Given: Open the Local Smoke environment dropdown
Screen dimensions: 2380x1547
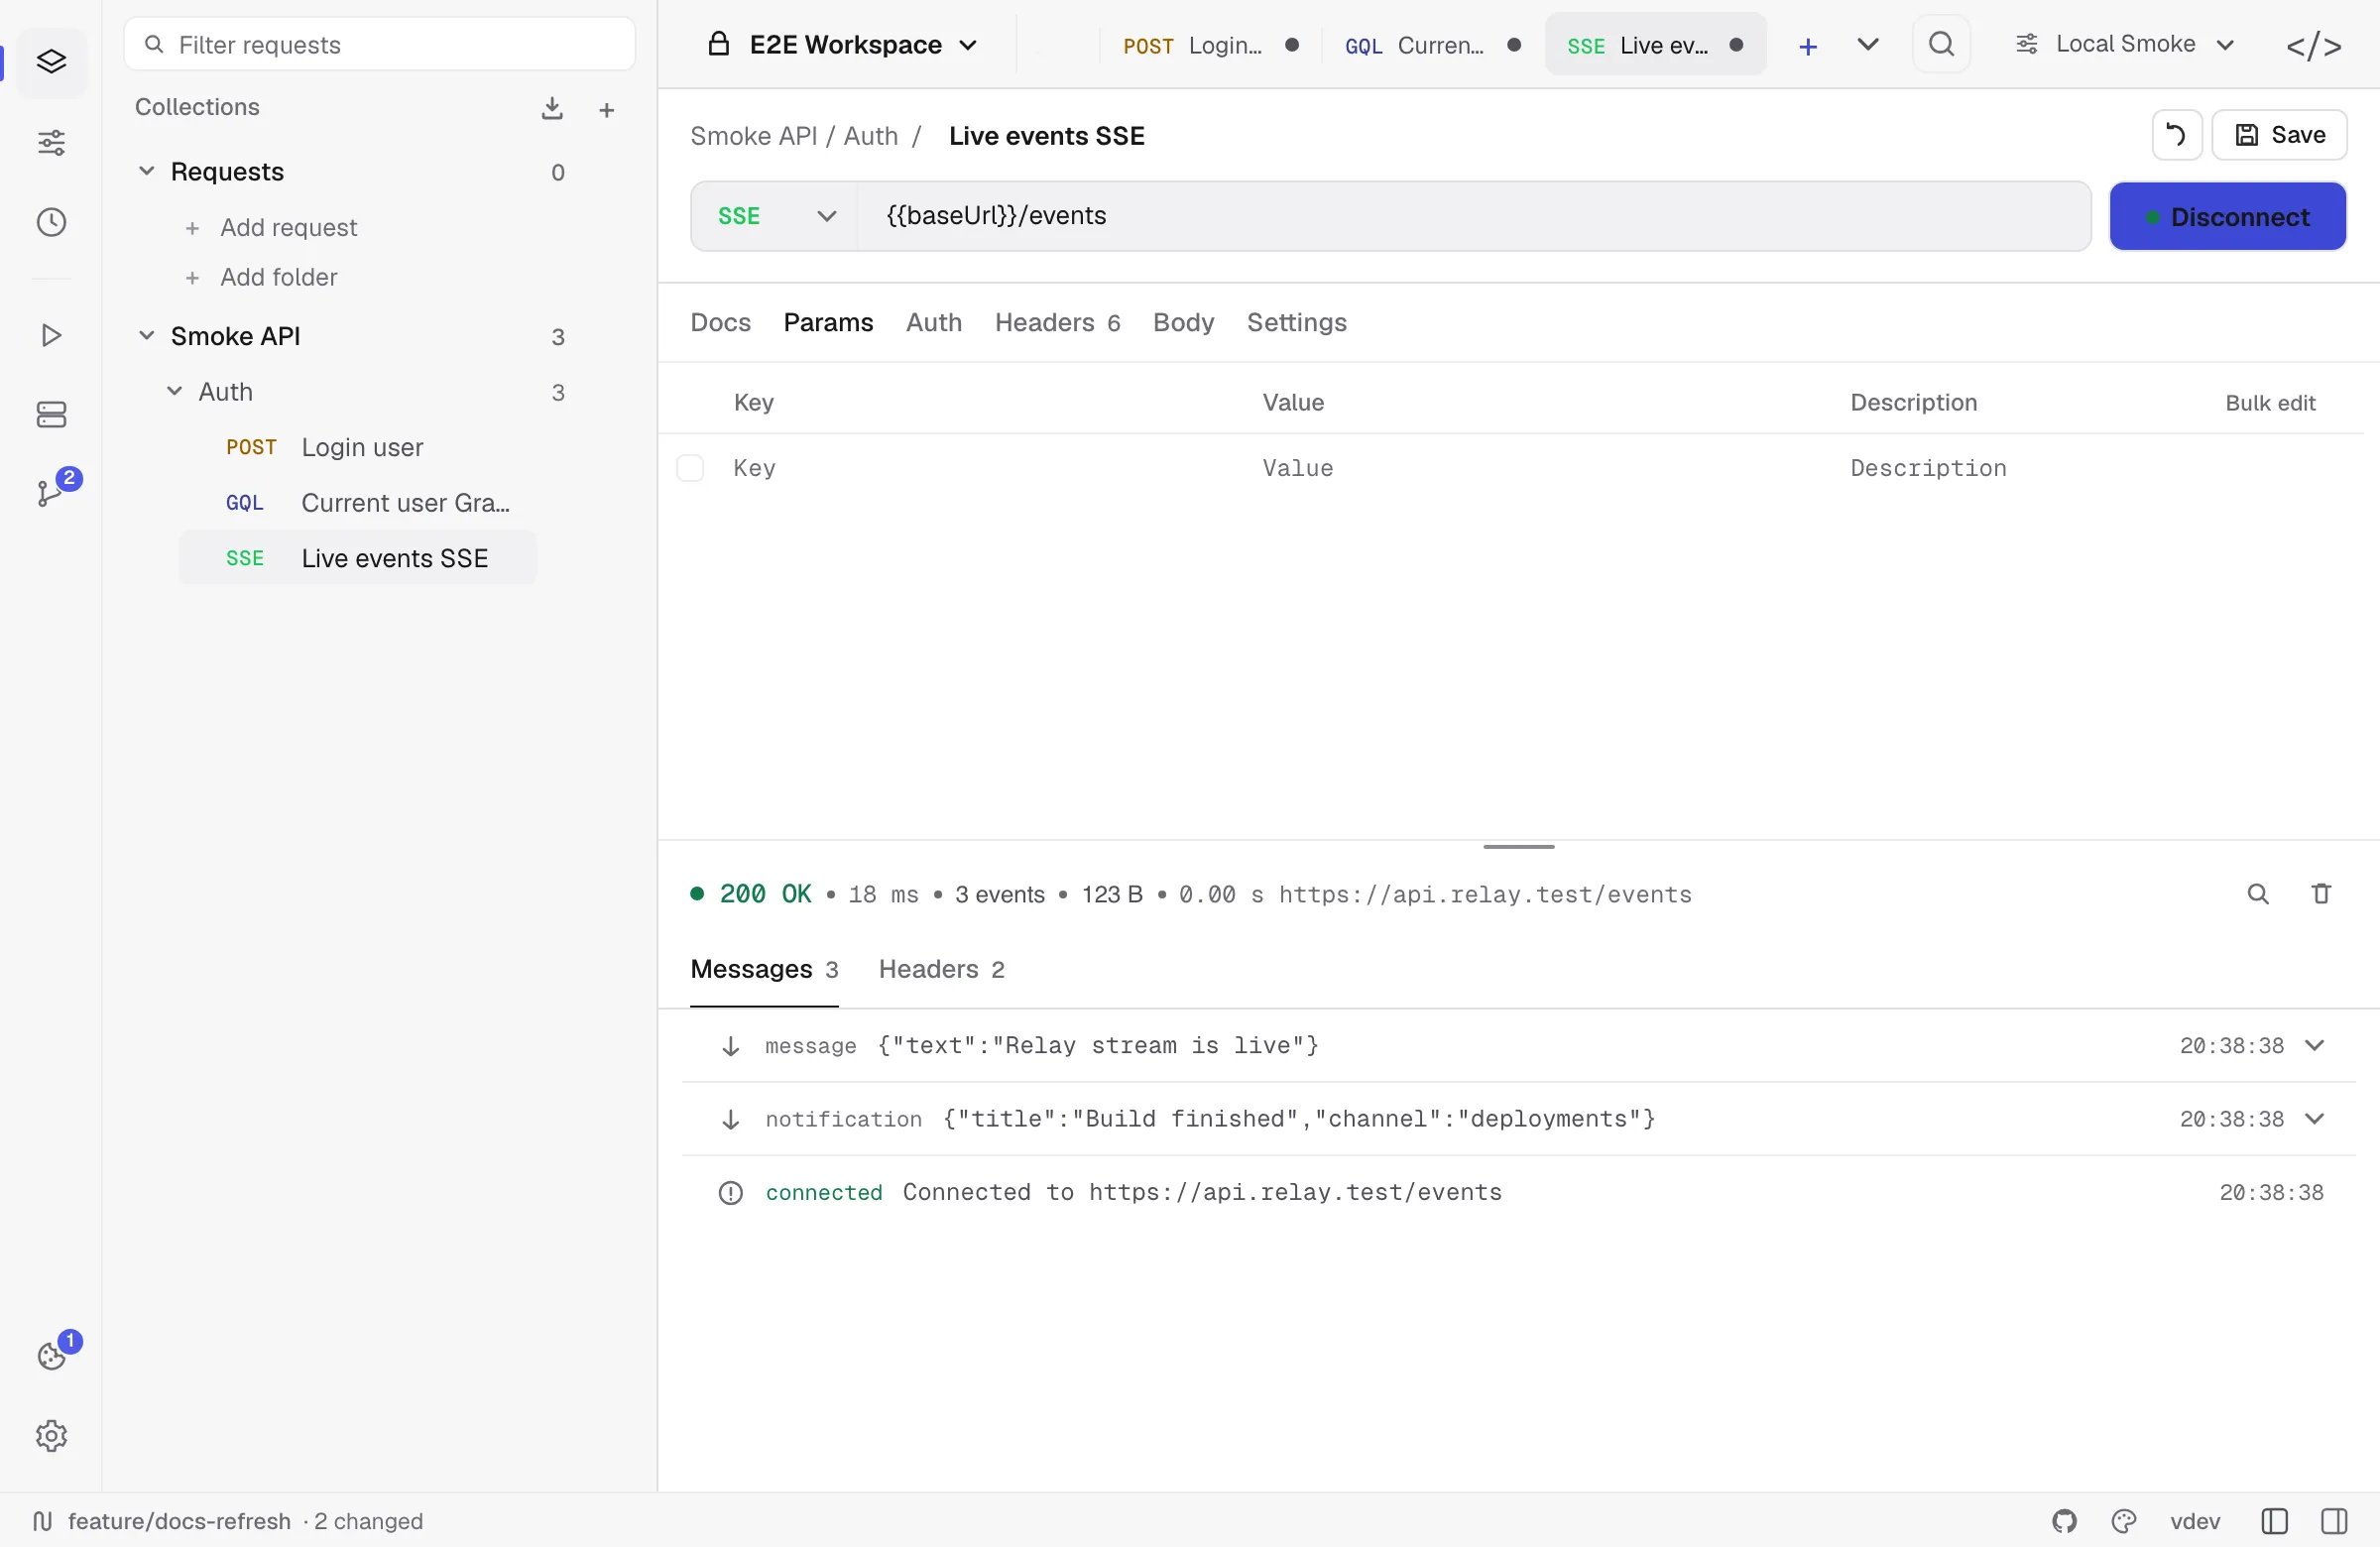Looking at the screenshot, I should click(2124, 44).
